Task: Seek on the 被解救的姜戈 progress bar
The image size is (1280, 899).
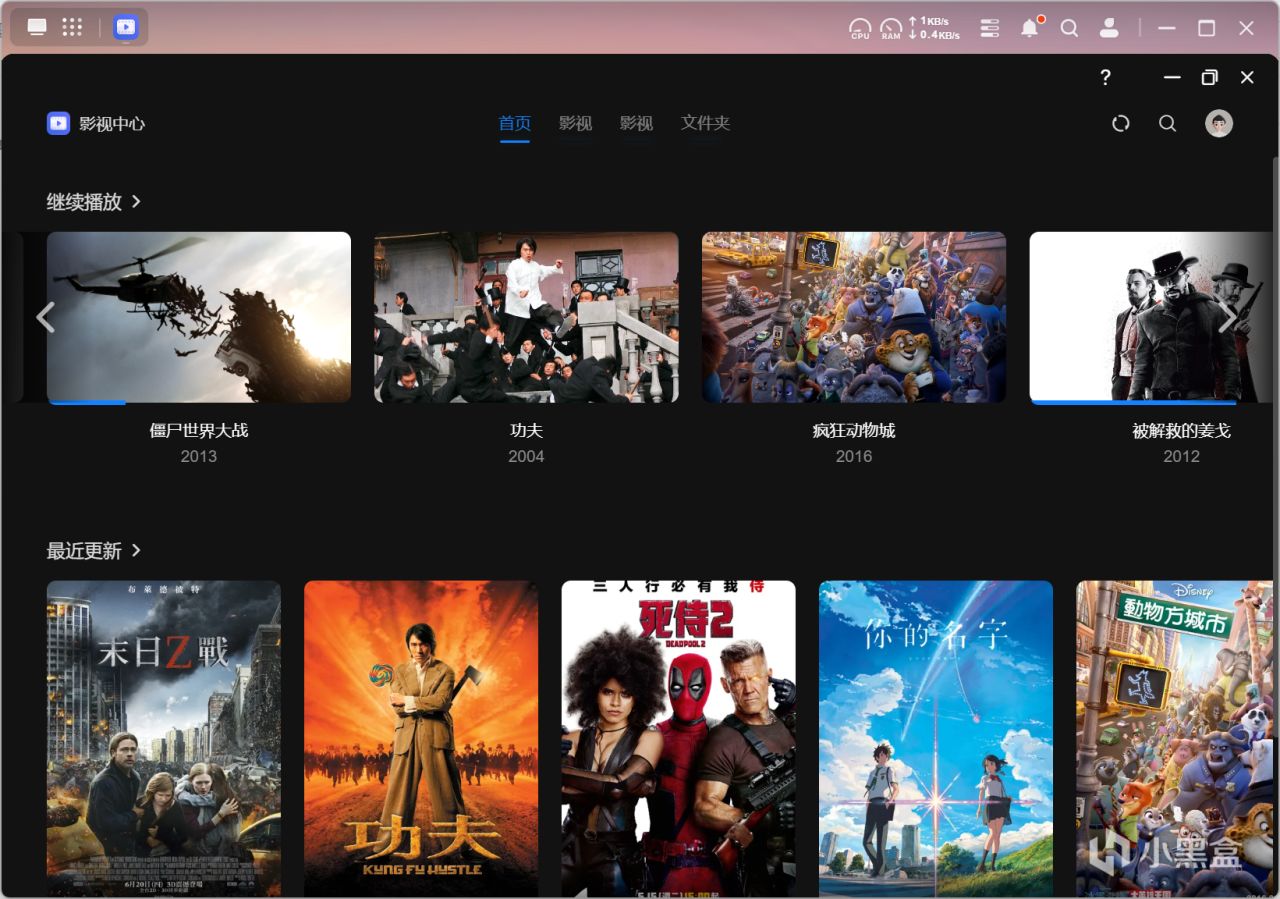Action: (x=1151, y=403)
